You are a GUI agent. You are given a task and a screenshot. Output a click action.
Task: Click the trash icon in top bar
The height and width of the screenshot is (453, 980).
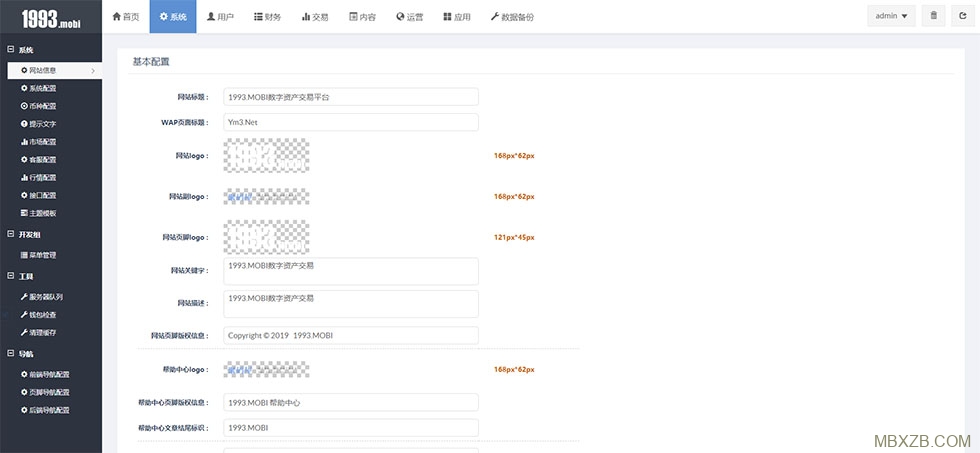tap(934, 16)
